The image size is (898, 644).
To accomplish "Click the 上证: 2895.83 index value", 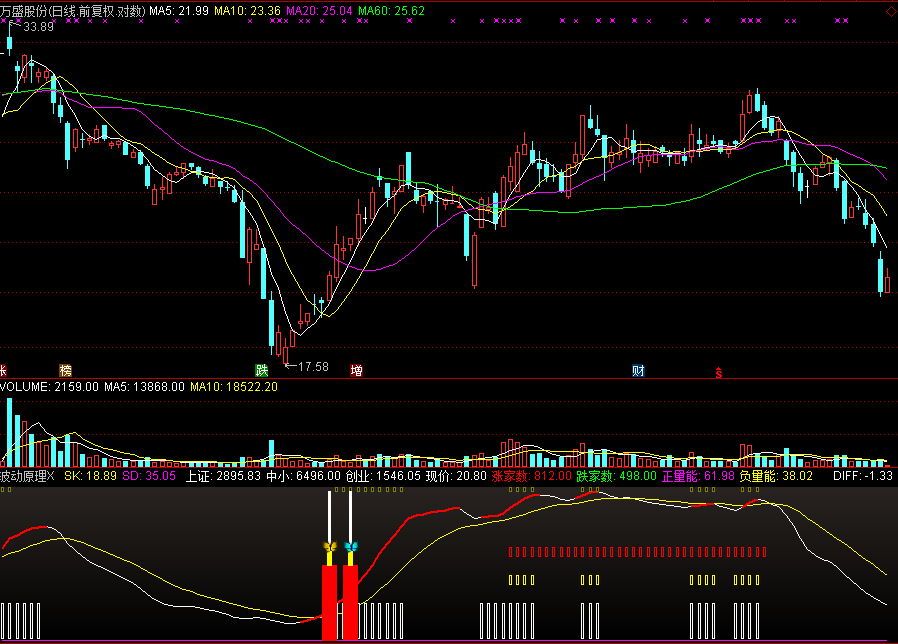I will (223, 476).
